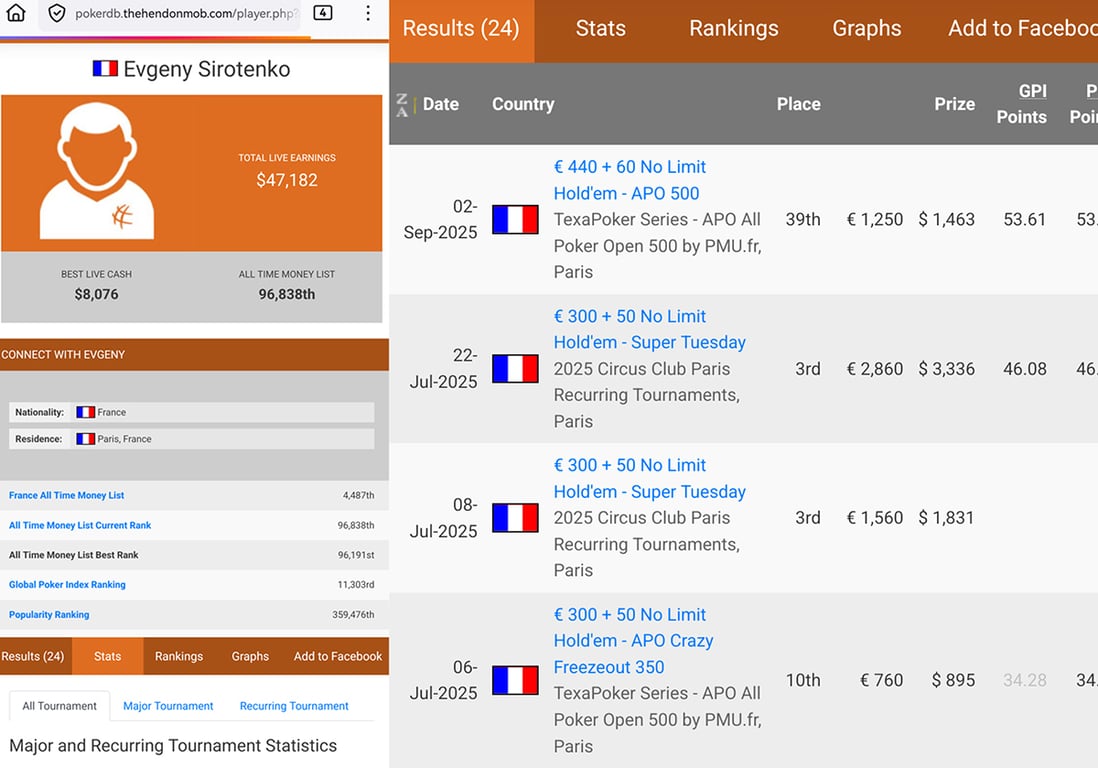Open the shield site security icon
Image resolution: width=1098 pixels, height=768 pixels.
tap(57, 13)
